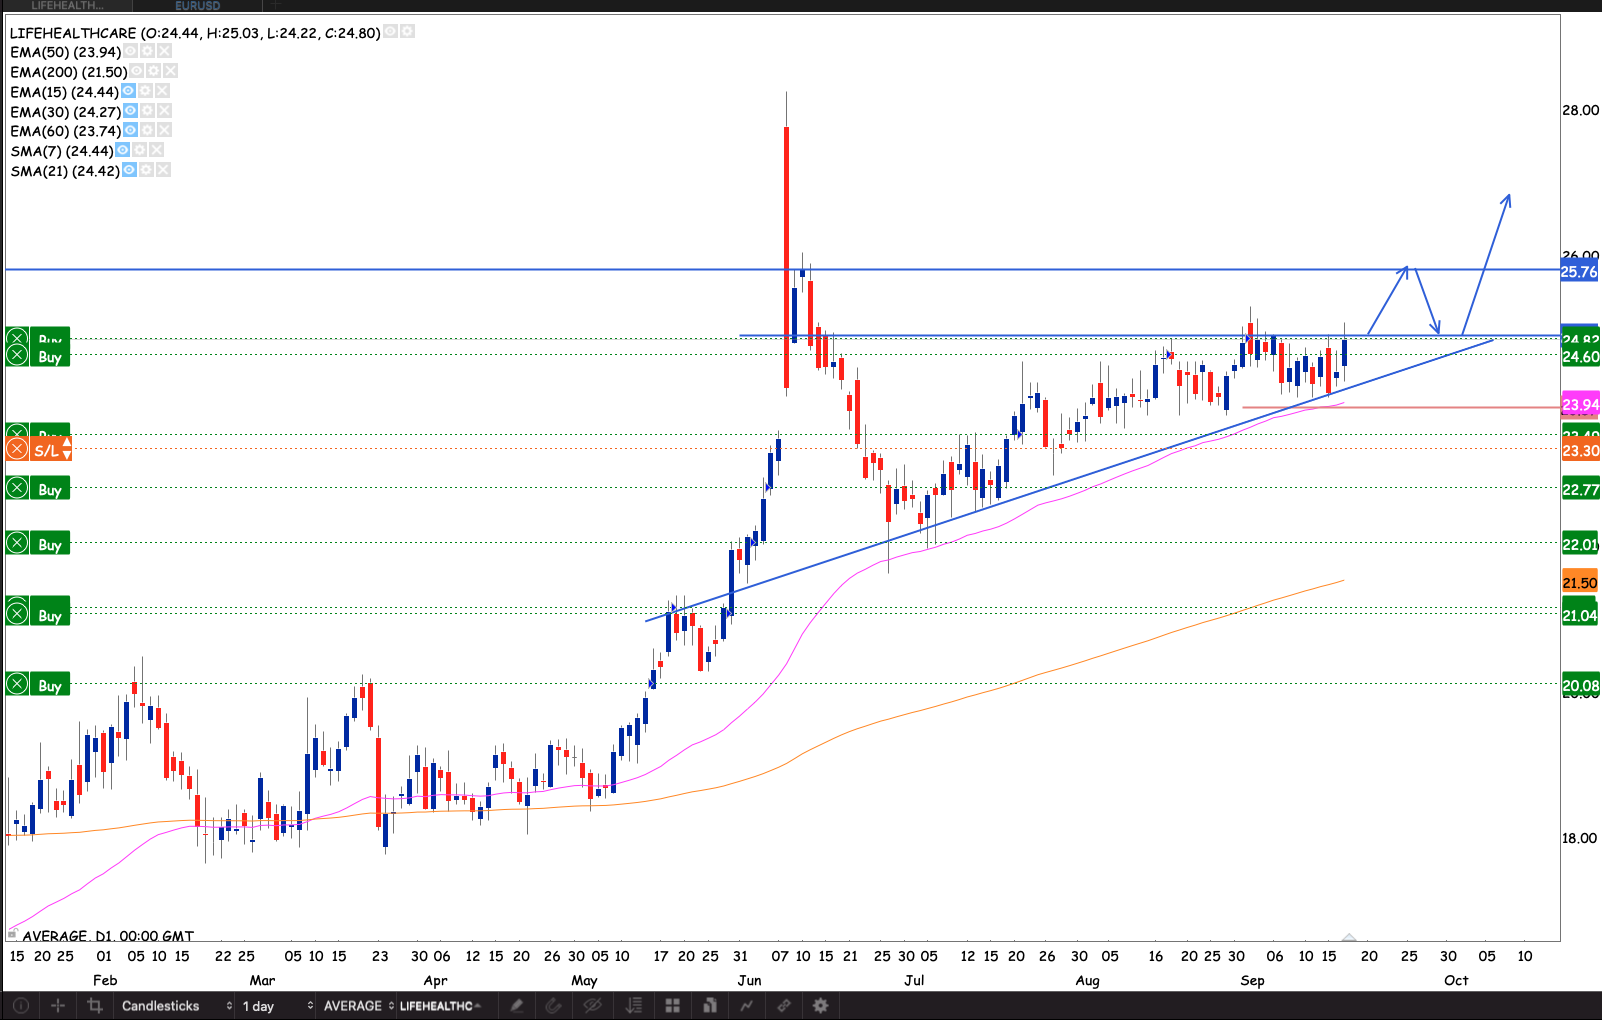
Task: Click the chain link icon
Action: [x=784, y=1006]
